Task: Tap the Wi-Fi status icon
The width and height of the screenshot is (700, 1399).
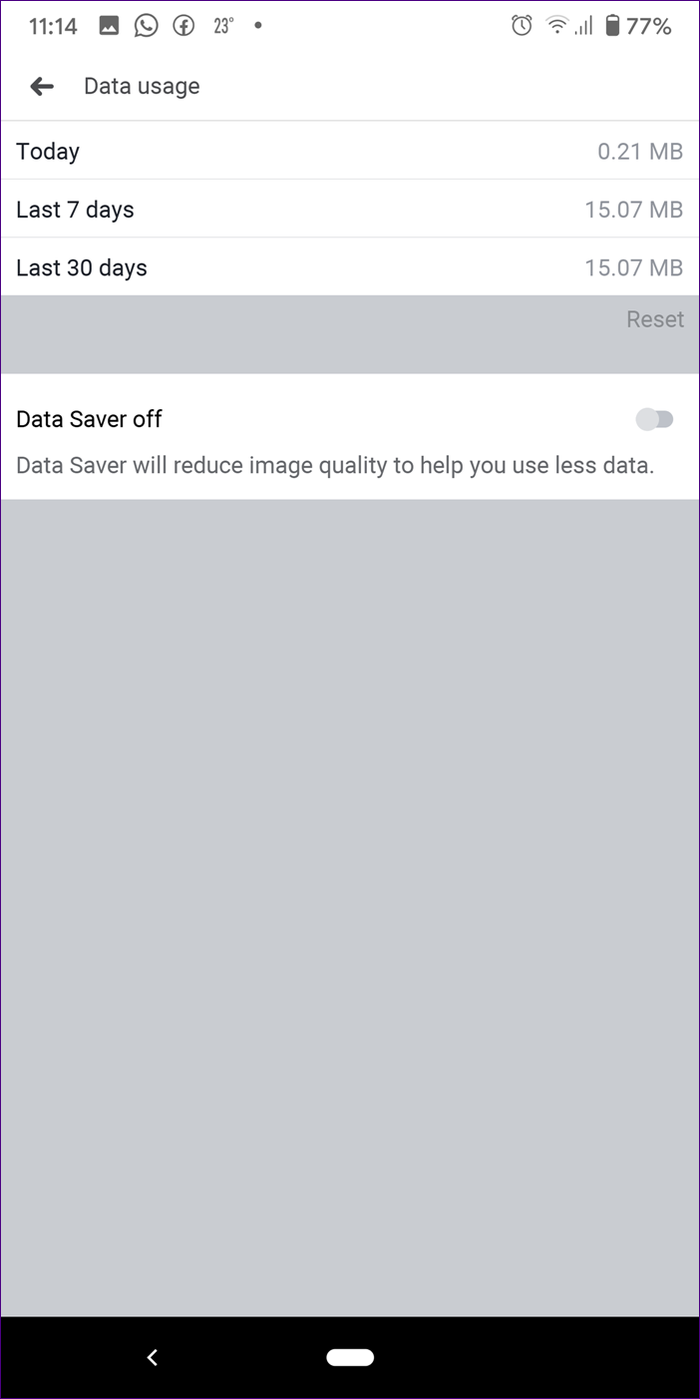Action: pos(556,26)
